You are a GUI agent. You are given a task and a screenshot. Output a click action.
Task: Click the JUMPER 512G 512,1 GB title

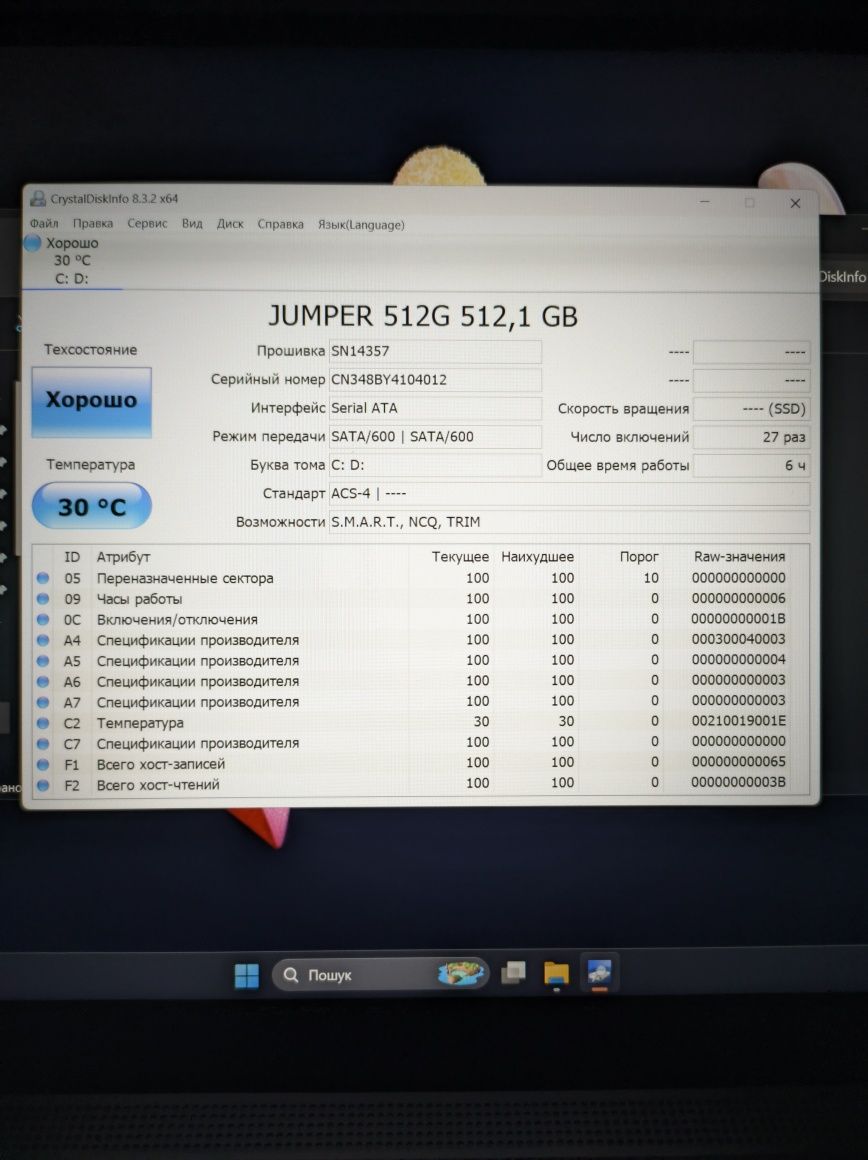(423, 316)
